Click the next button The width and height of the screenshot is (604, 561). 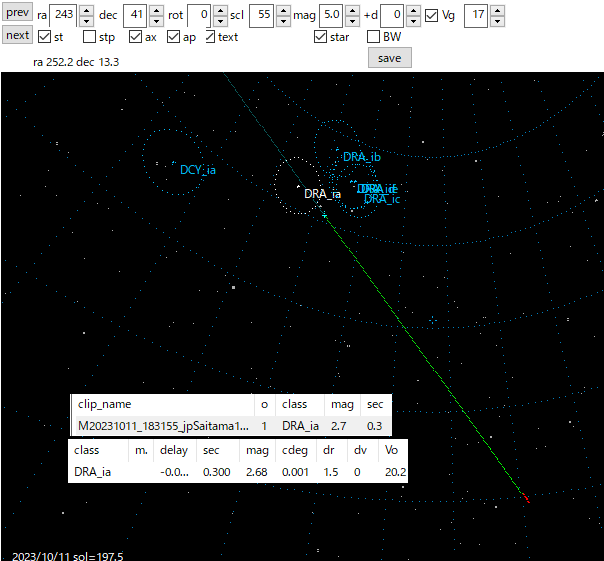(x=17, y=36)
